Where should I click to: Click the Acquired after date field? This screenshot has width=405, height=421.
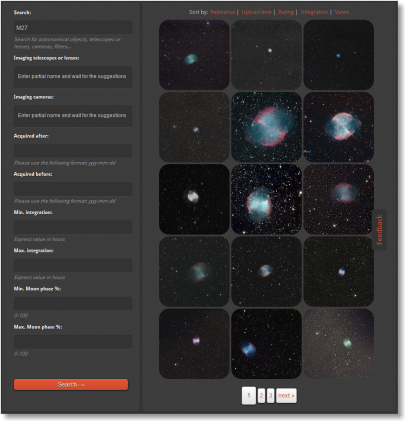tap(73, 151)
